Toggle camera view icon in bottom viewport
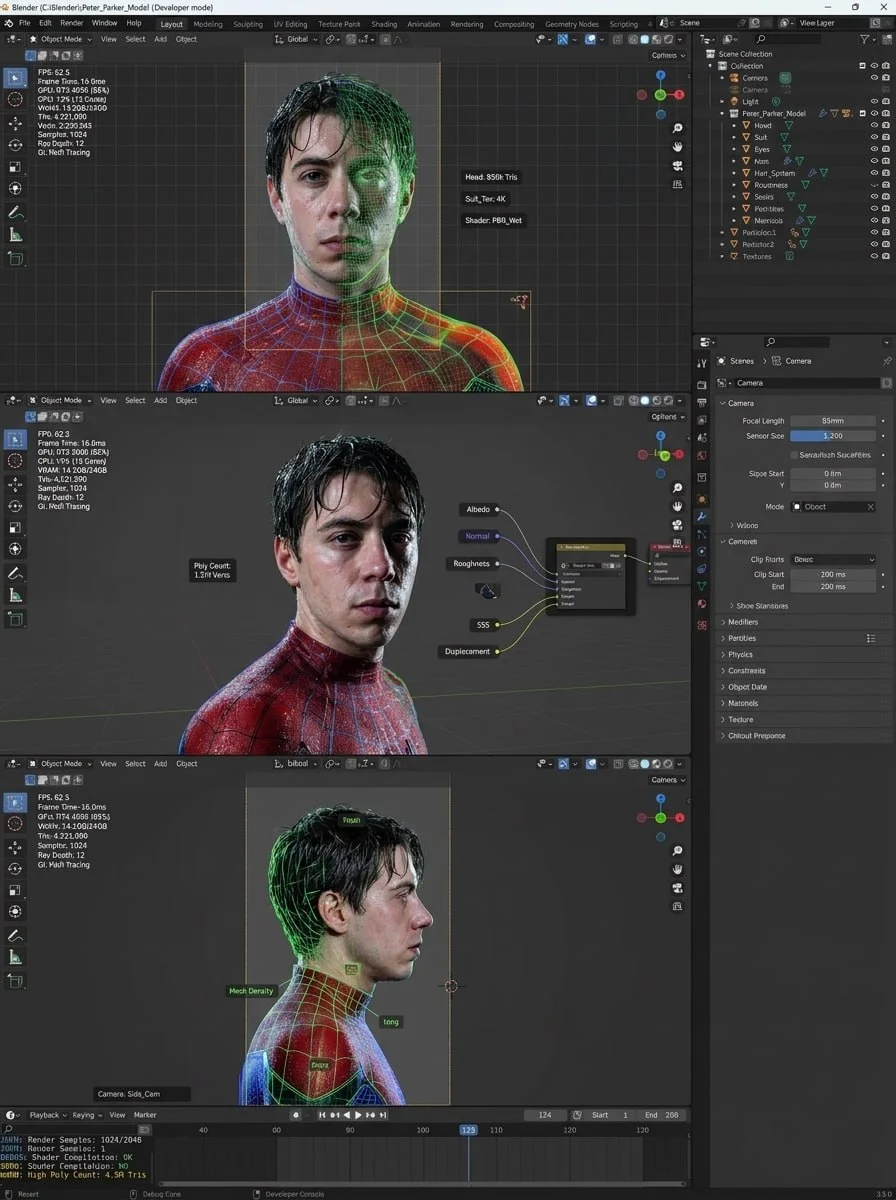 click(x=677, y=888)
